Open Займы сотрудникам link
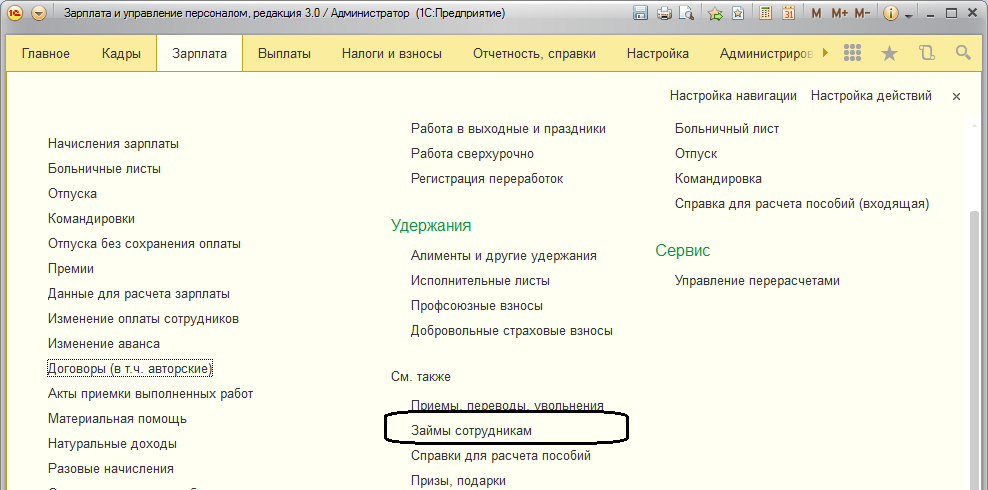Viewport: 988px width, 490px height. coord(471,430)
